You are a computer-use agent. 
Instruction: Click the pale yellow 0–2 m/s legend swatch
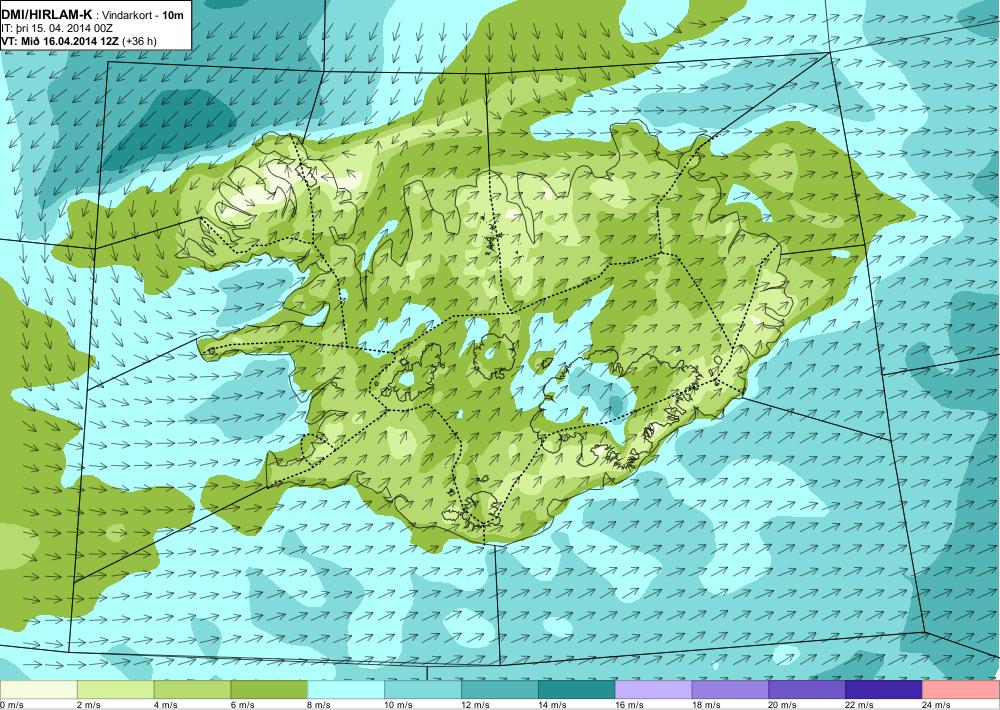tap(38, 690)
